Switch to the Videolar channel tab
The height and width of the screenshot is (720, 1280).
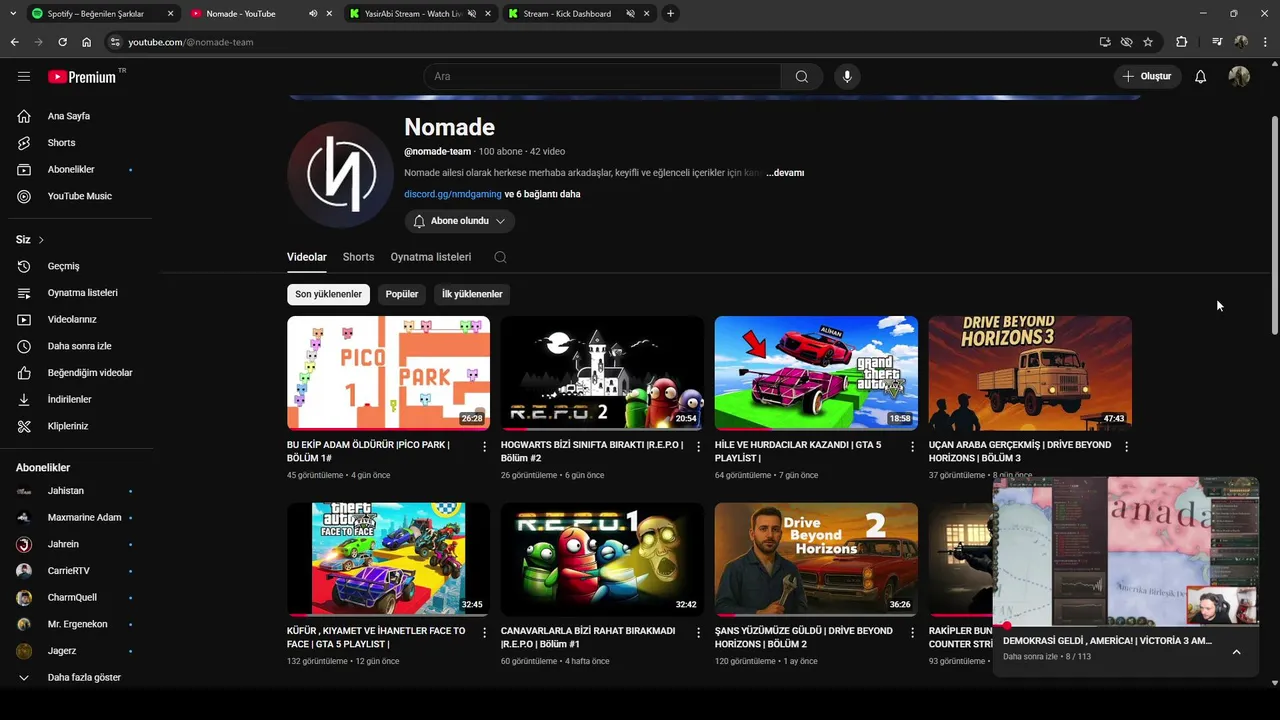coord(307,257)
